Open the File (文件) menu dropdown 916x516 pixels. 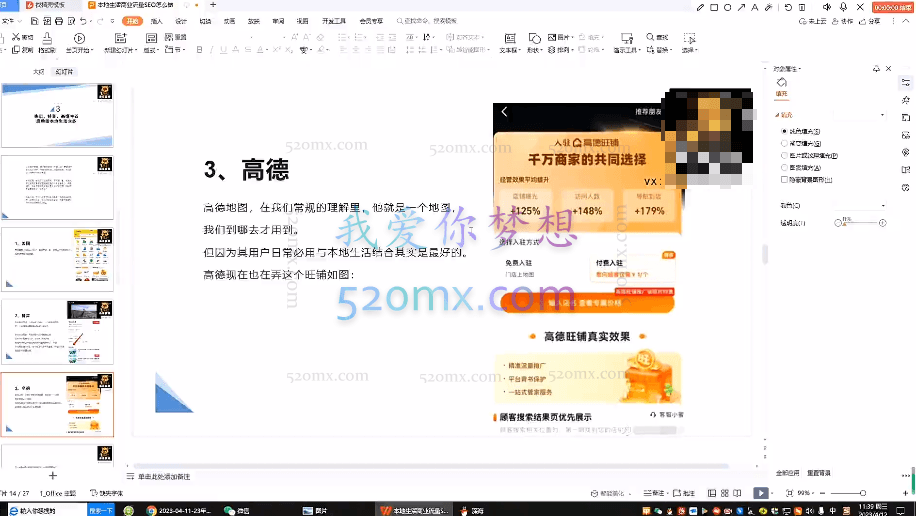(11, 21)
